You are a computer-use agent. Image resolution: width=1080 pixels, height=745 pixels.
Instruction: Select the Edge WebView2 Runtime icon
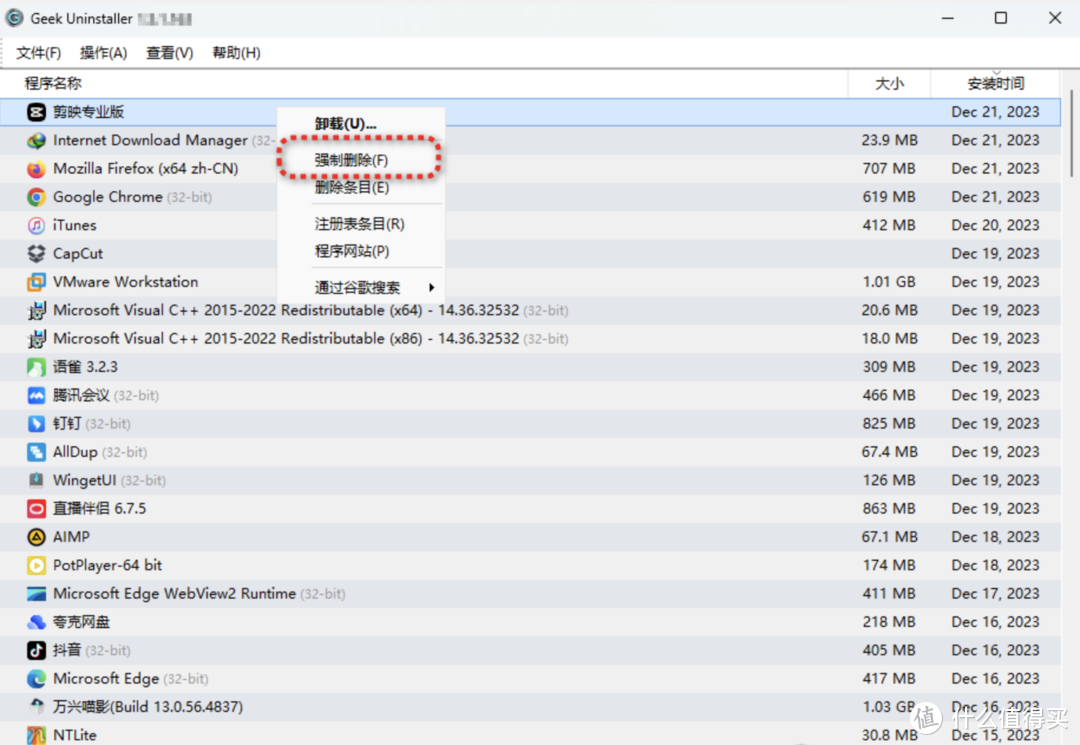(x=37, y=594)
